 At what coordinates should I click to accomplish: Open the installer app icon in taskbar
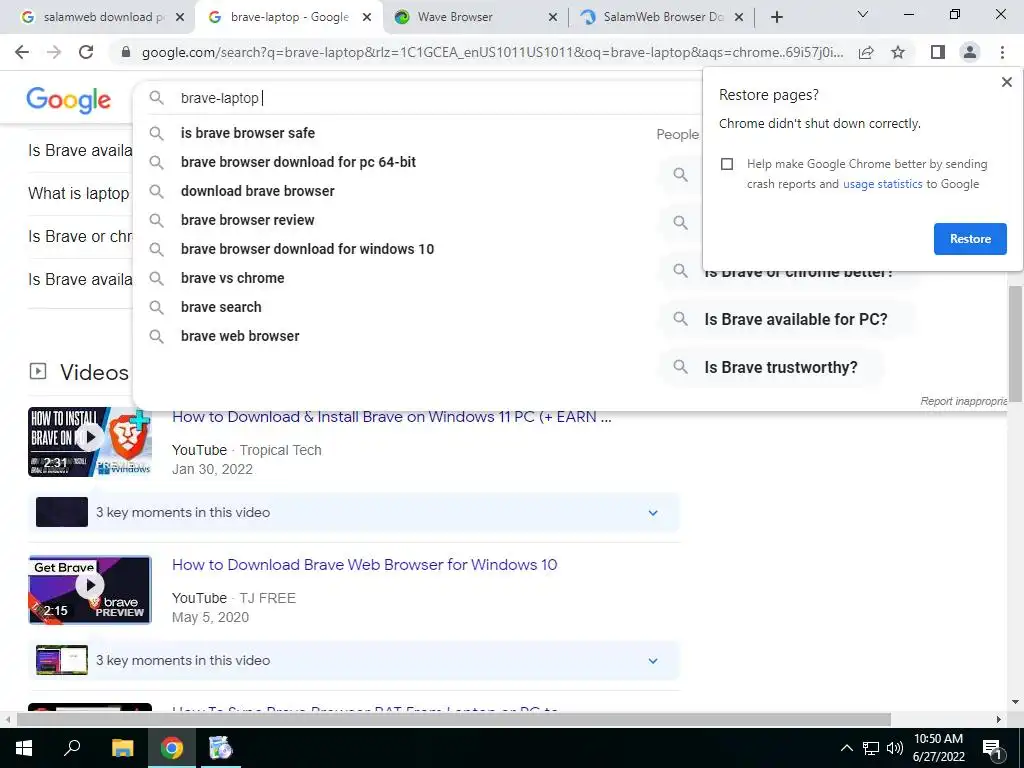click(x=220, y=748)
